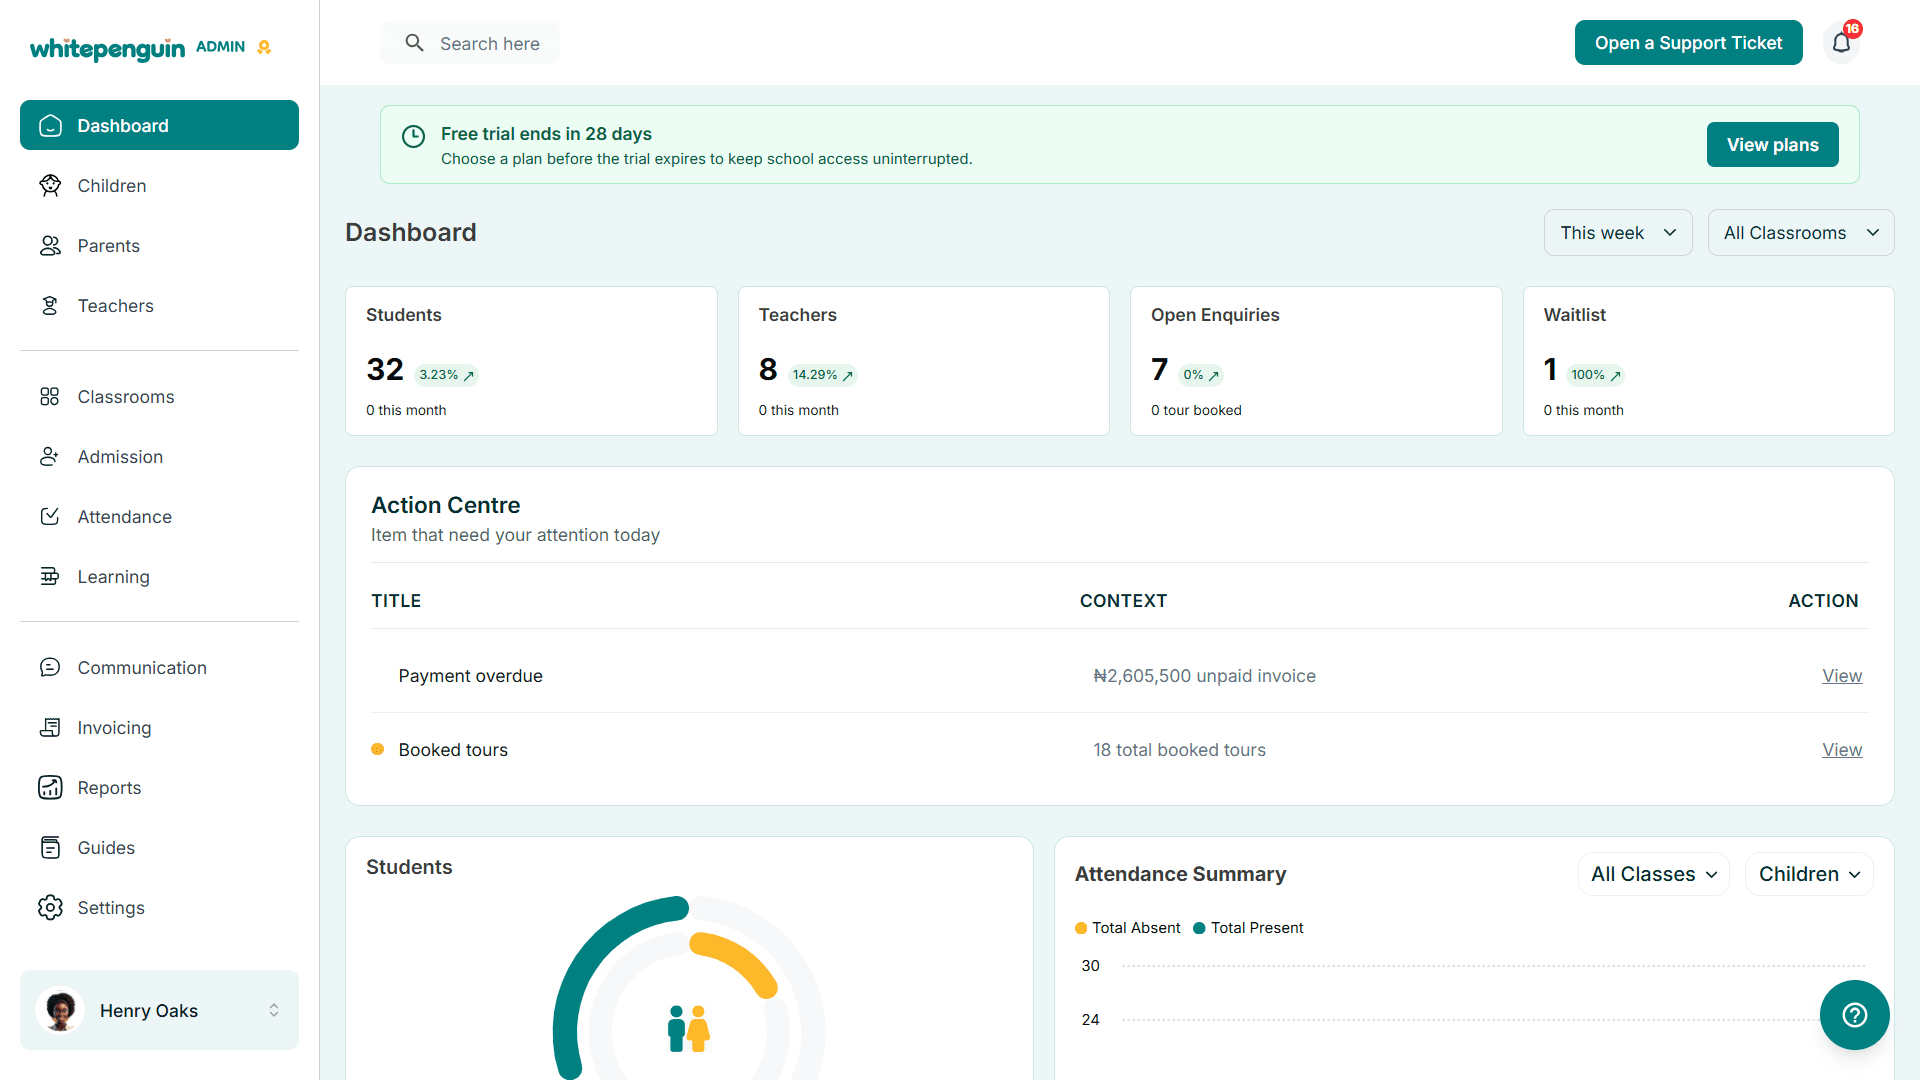1920x1080 pixels.
Task: Click the Children sidebar icon
Action: pyautogui.click(x=50, y=185)
